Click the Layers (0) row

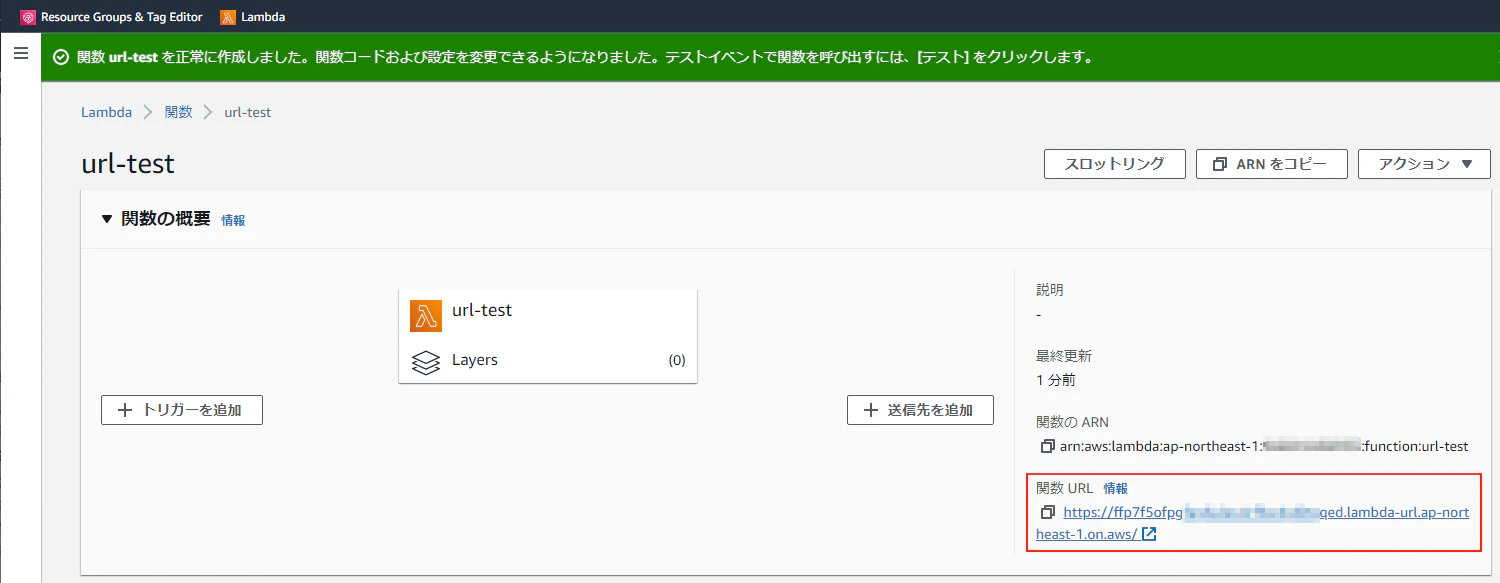548,360
